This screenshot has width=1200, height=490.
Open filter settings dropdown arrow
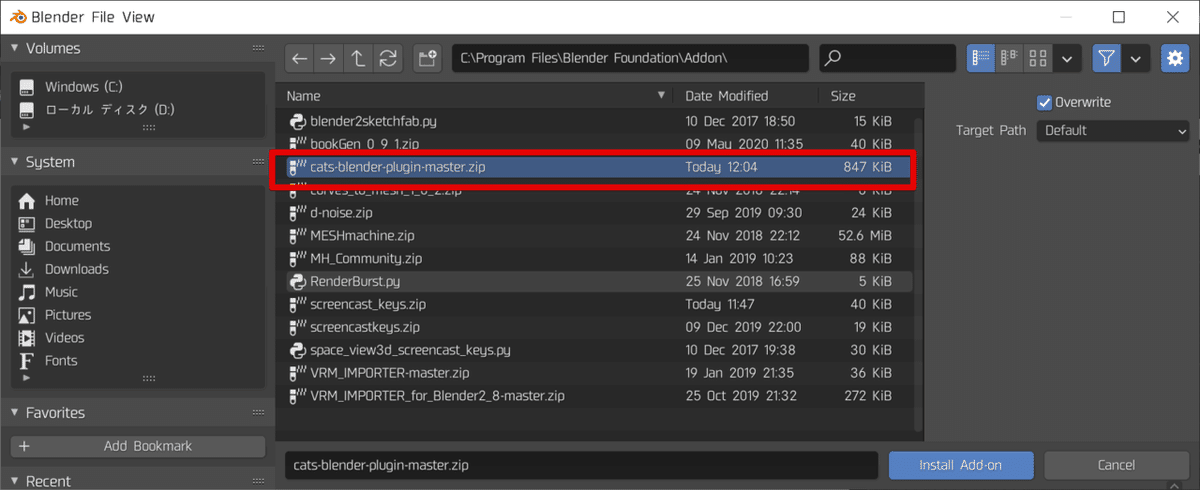[x=1135, y=59]
